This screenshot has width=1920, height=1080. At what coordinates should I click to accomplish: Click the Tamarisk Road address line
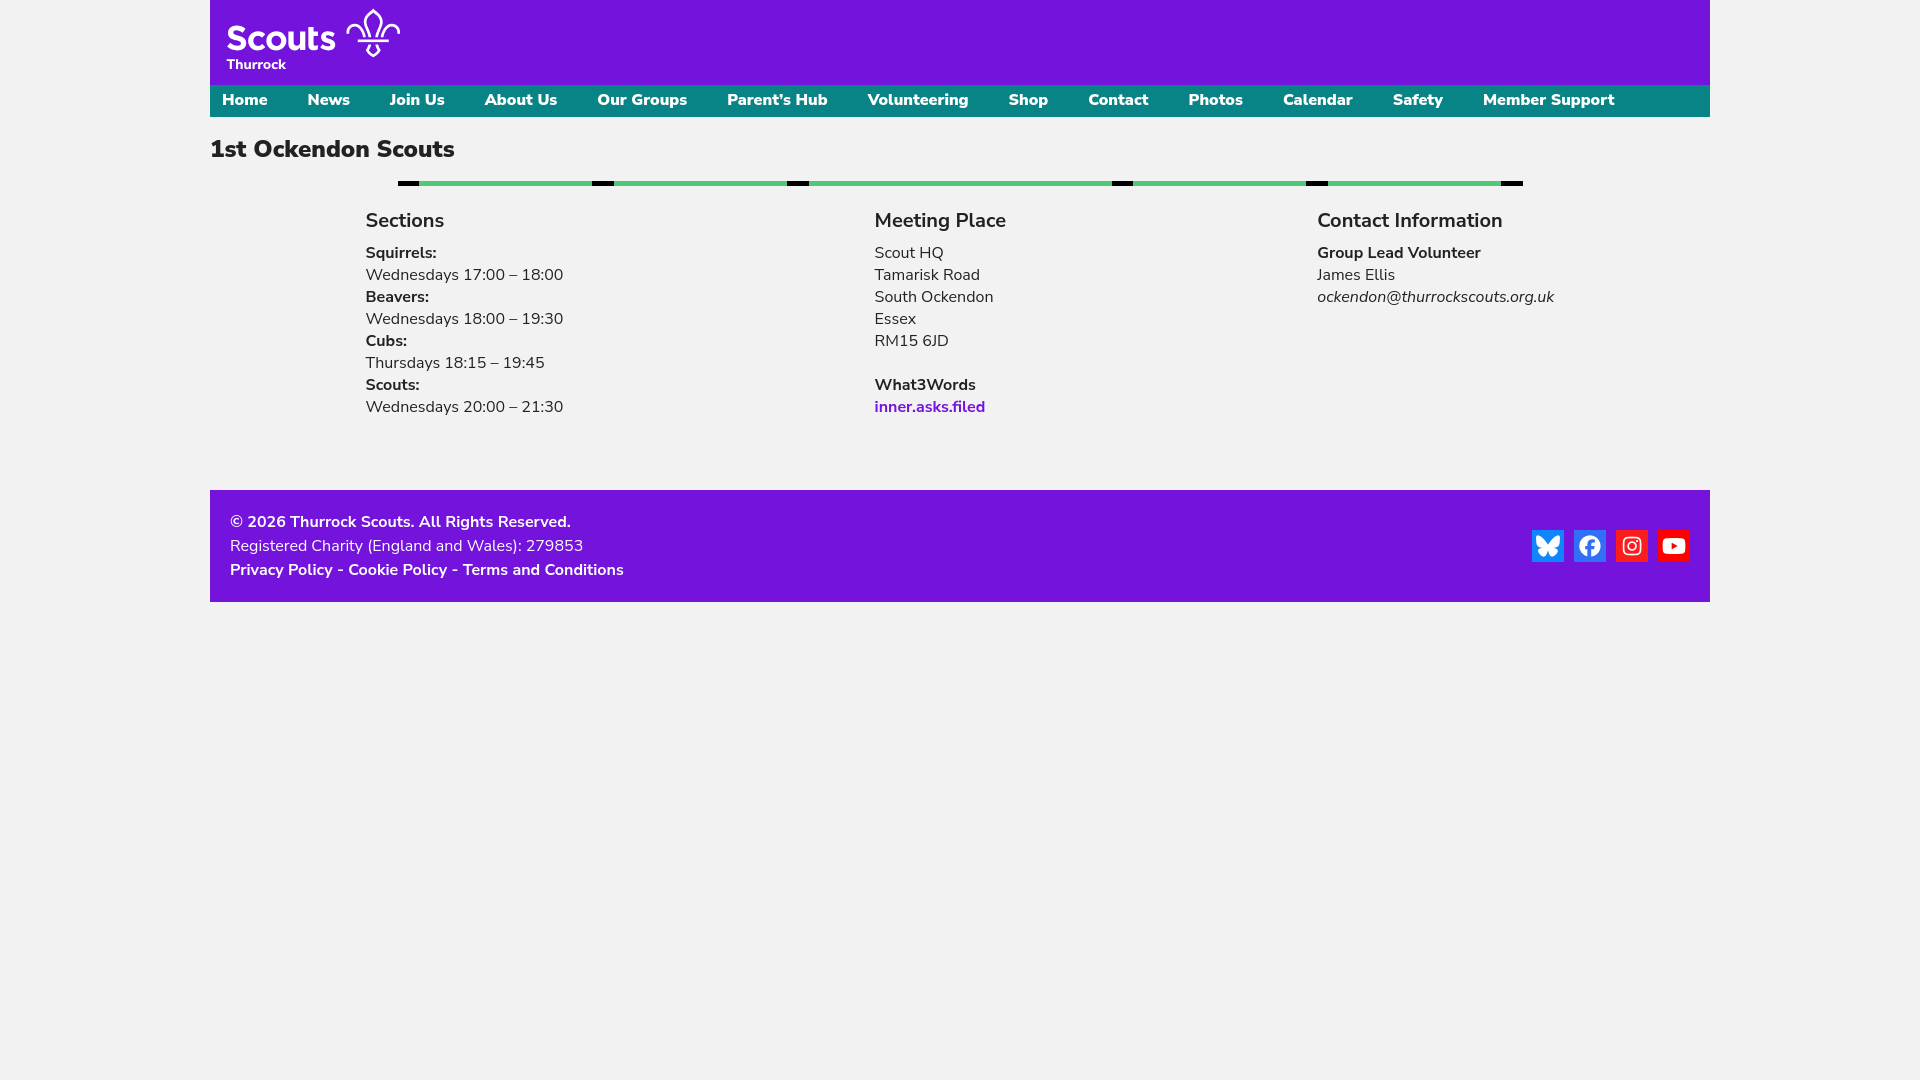pyautogui.click(x=927, y=275)
